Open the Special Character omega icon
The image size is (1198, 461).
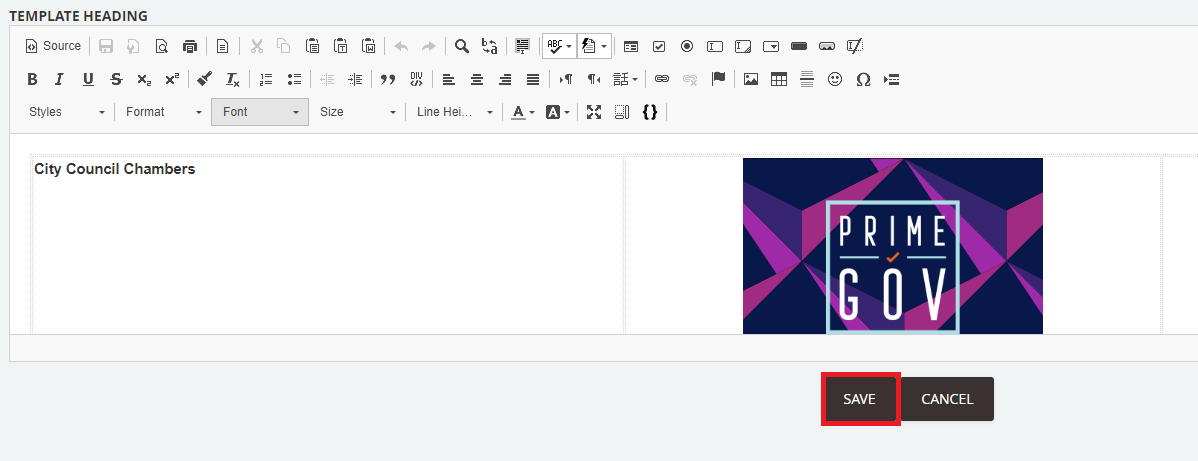point(863,79)
